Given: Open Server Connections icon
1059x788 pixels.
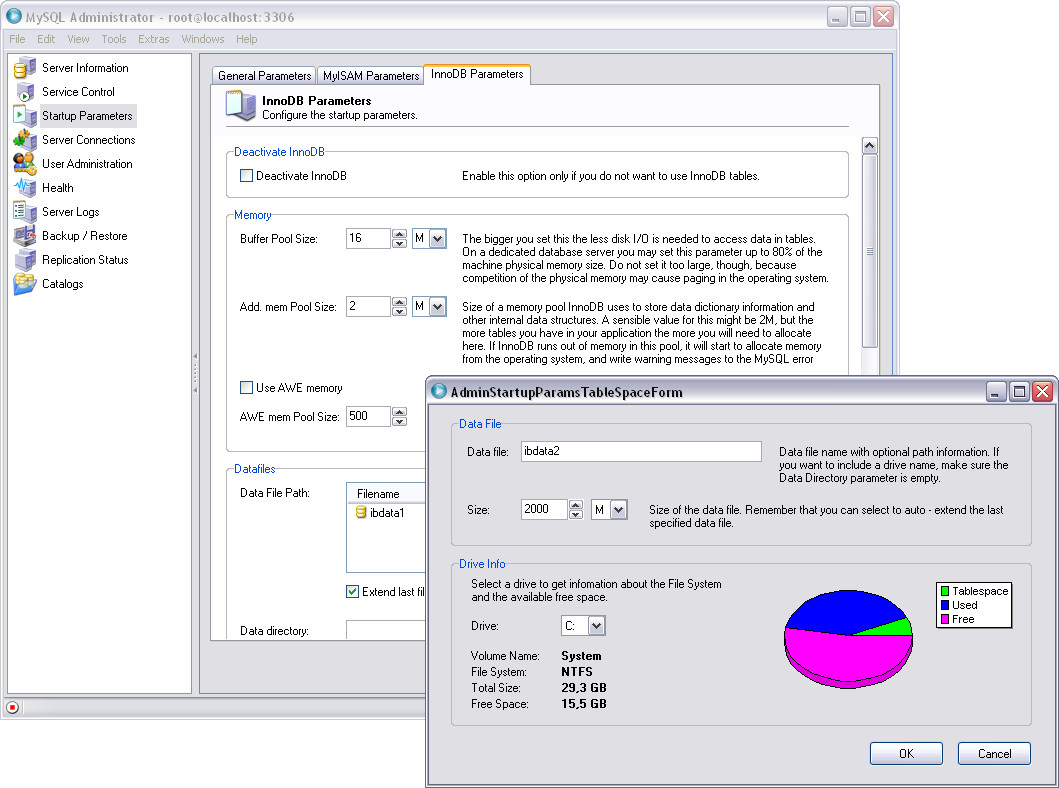Looking at the screenshot, I should (25, 140).
